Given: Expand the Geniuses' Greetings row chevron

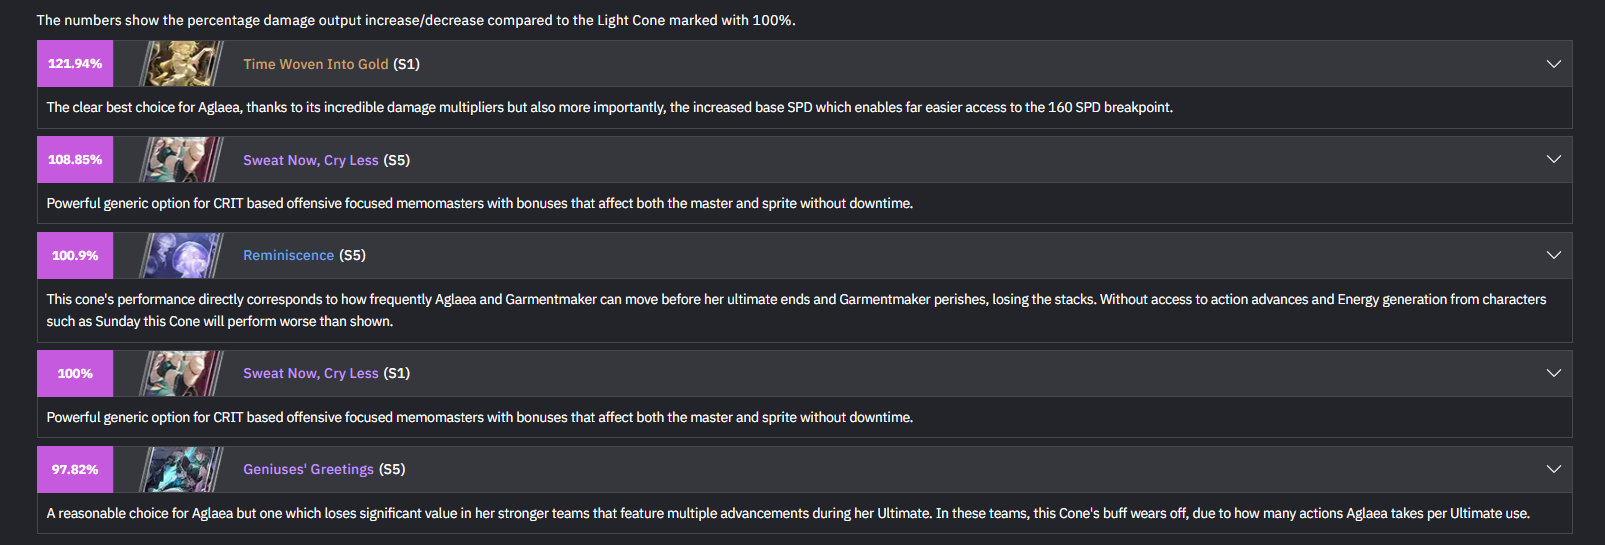Looking at the screenshot, I should tap(1553, 470).
